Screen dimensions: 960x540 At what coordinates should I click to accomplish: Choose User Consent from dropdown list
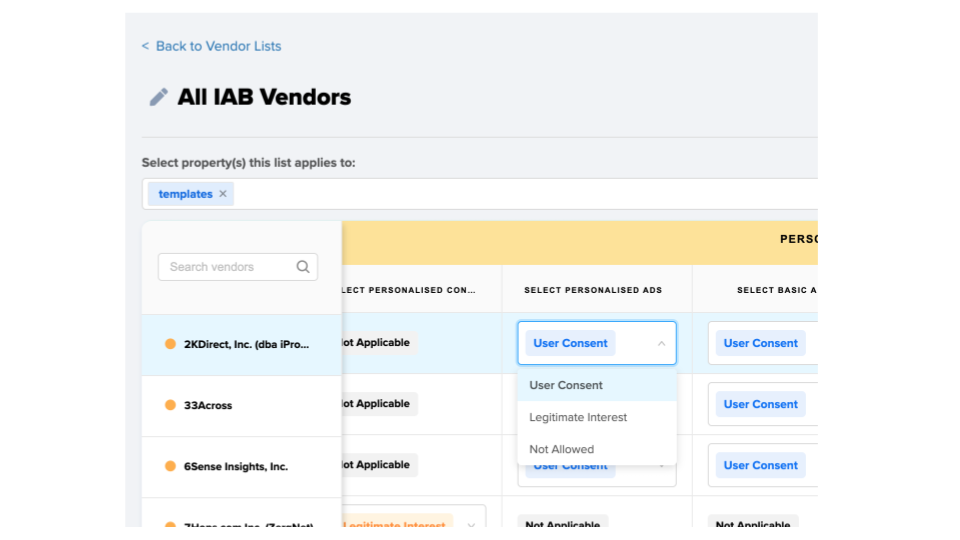pyautogui.click(x=597, y=385)
